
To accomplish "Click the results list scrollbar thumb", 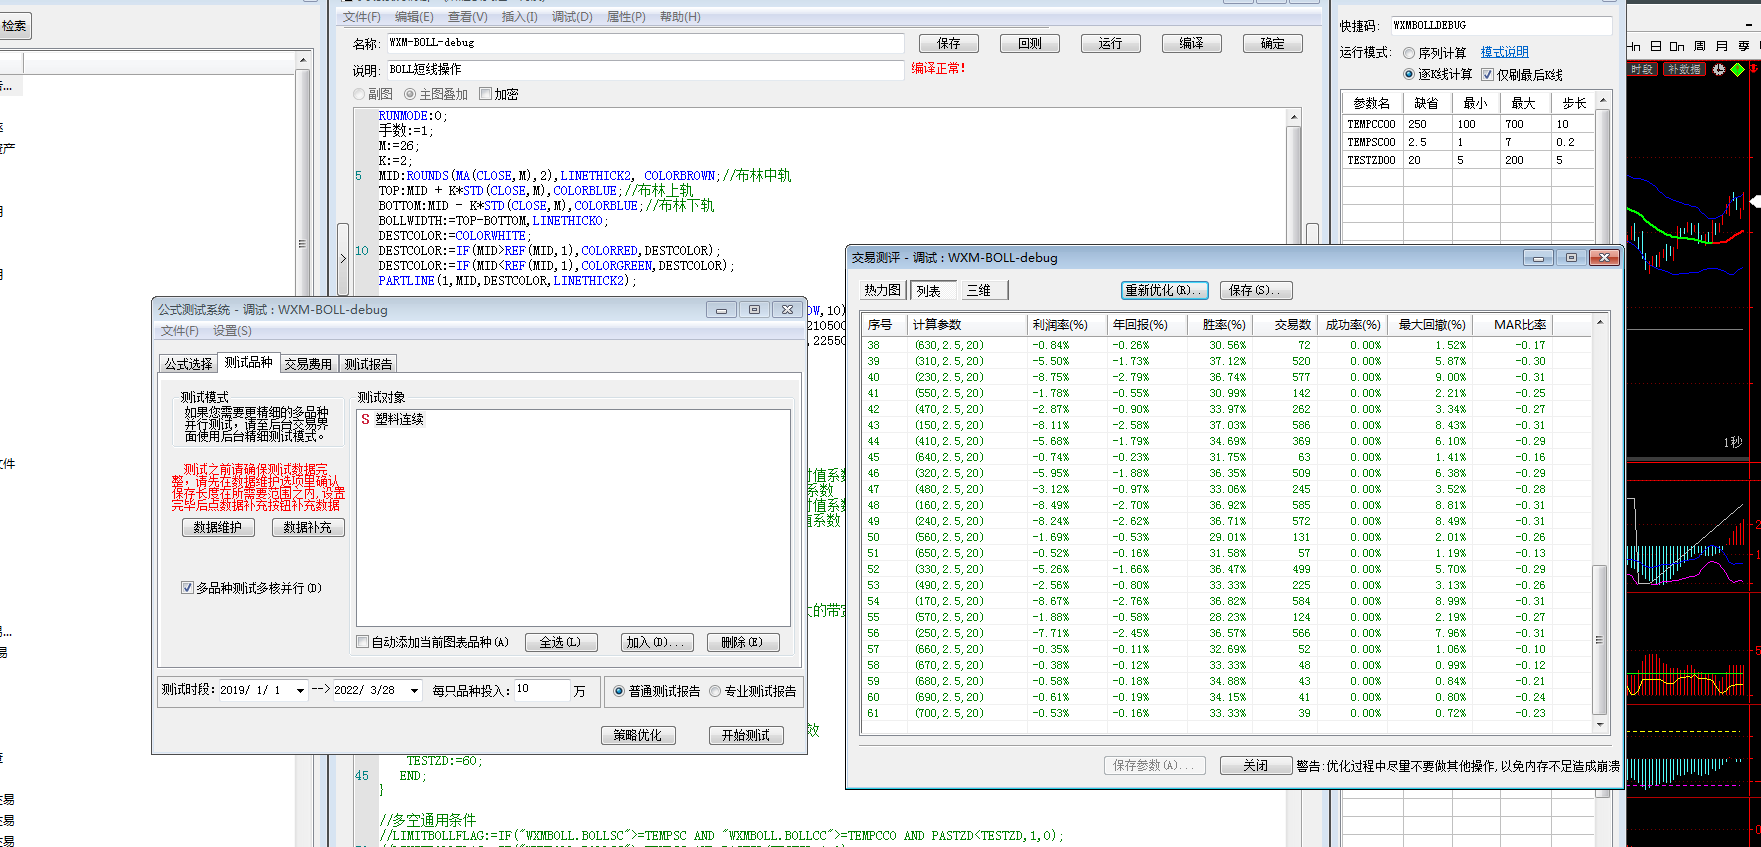I will [x=1600, y=640].
